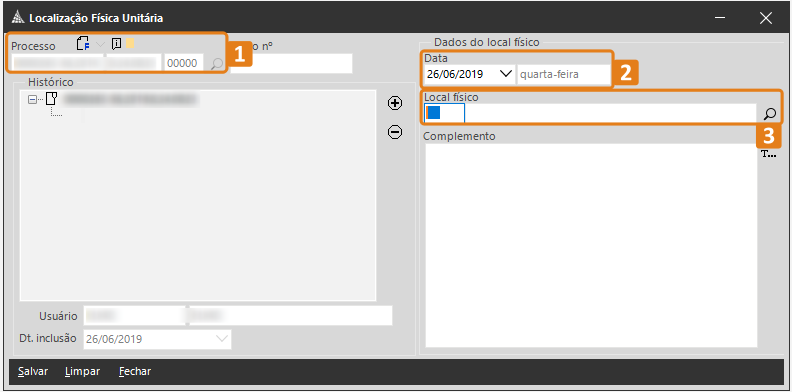792x392 pixels.
Task: Click the blurred Processo number field
Action: [86, 63]
